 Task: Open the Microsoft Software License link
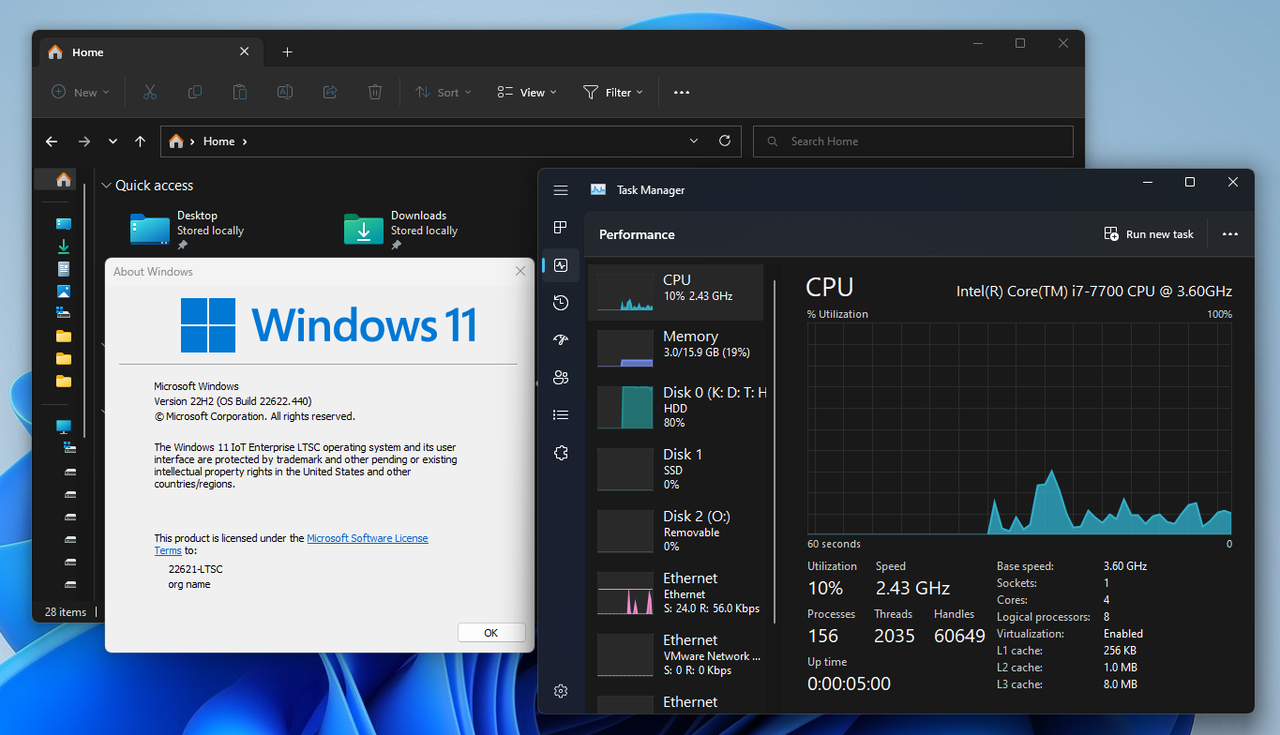click(367, 538)
